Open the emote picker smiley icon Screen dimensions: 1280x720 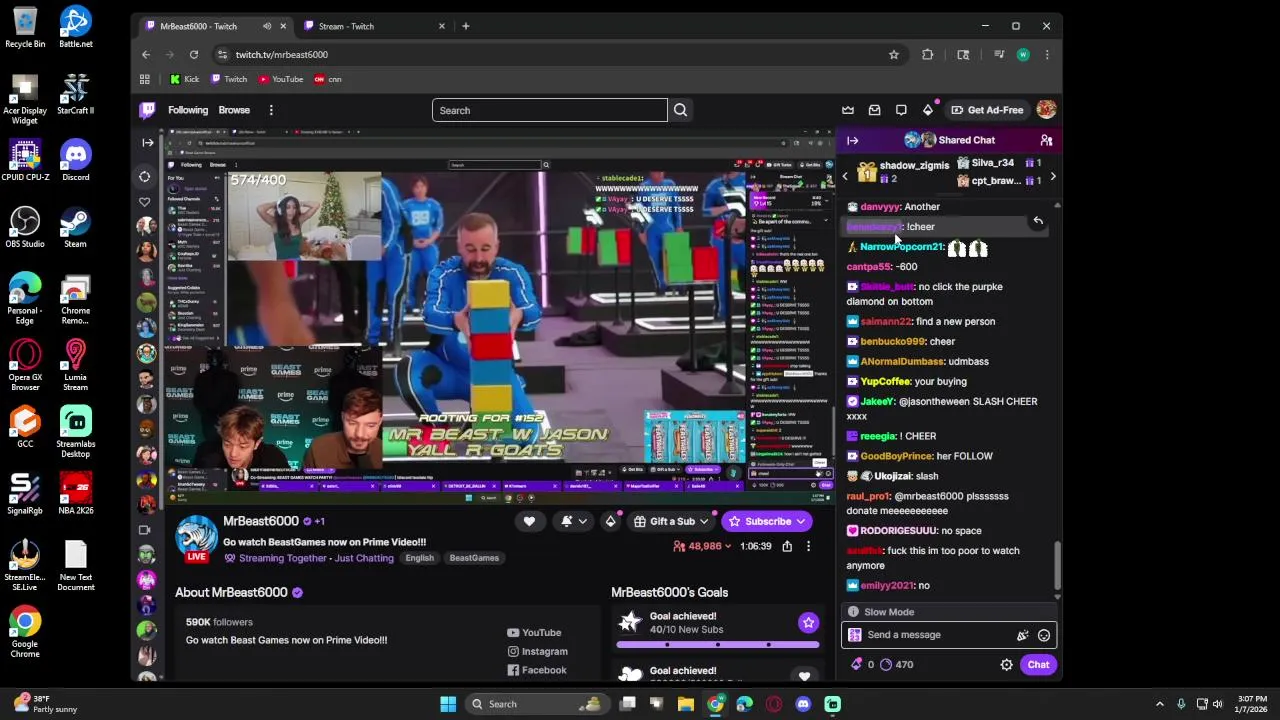pos(1044,635)
